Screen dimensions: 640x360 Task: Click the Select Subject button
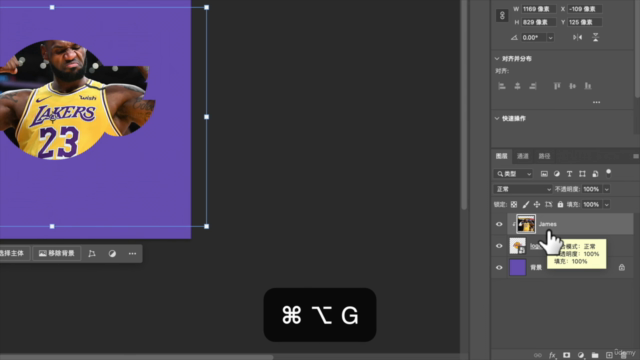[x=13, y=253]
